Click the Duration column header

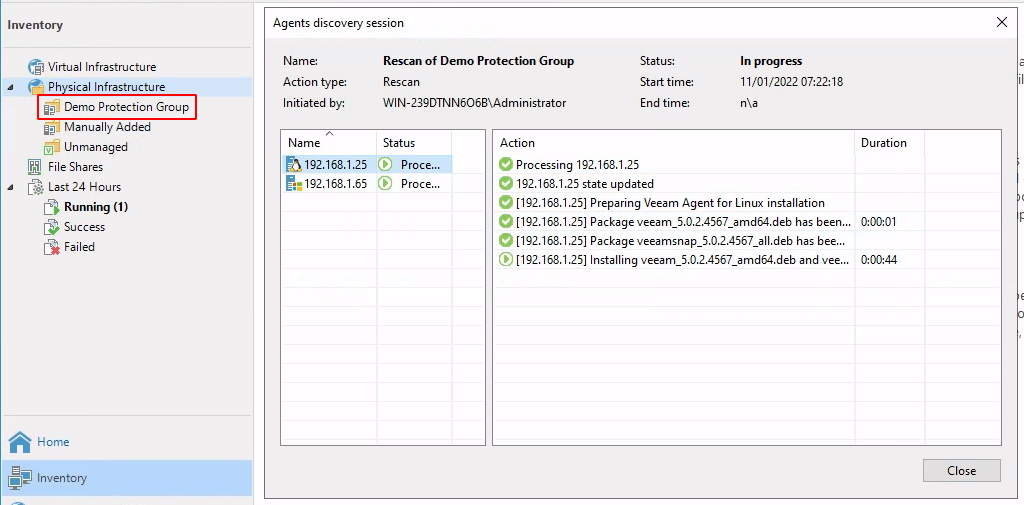pyautogui.click(x=889, y=143)
